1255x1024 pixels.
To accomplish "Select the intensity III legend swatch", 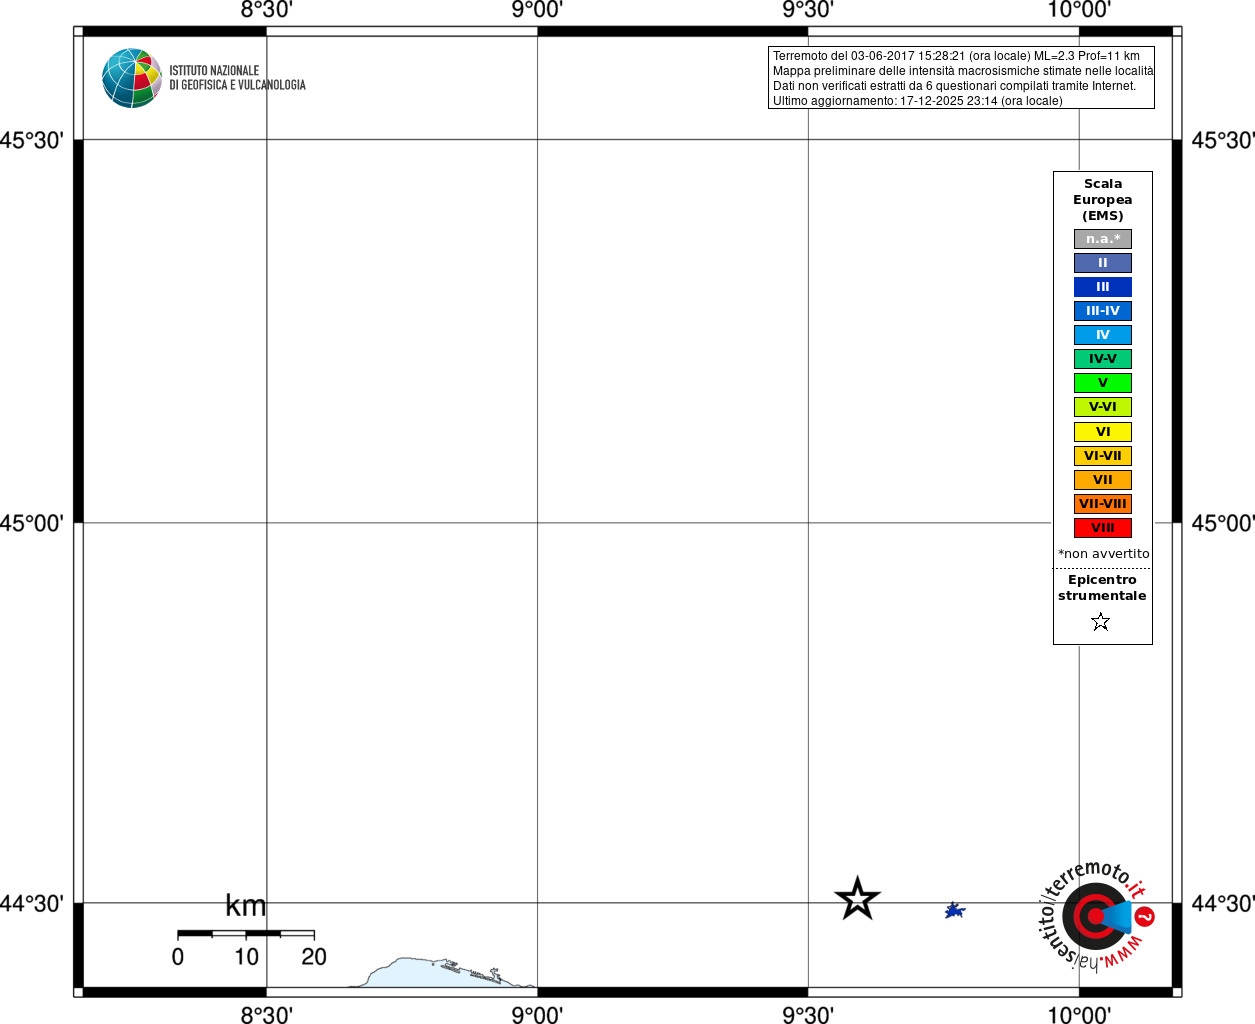I will click(1103, 287).
